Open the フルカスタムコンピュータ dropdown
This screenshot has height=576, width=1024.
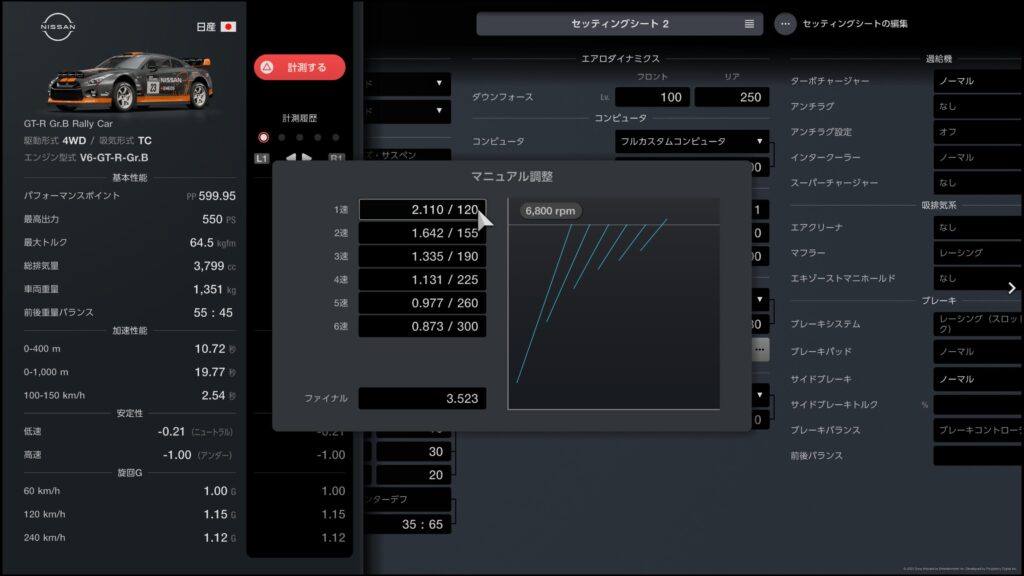click(x=692, y=141)
